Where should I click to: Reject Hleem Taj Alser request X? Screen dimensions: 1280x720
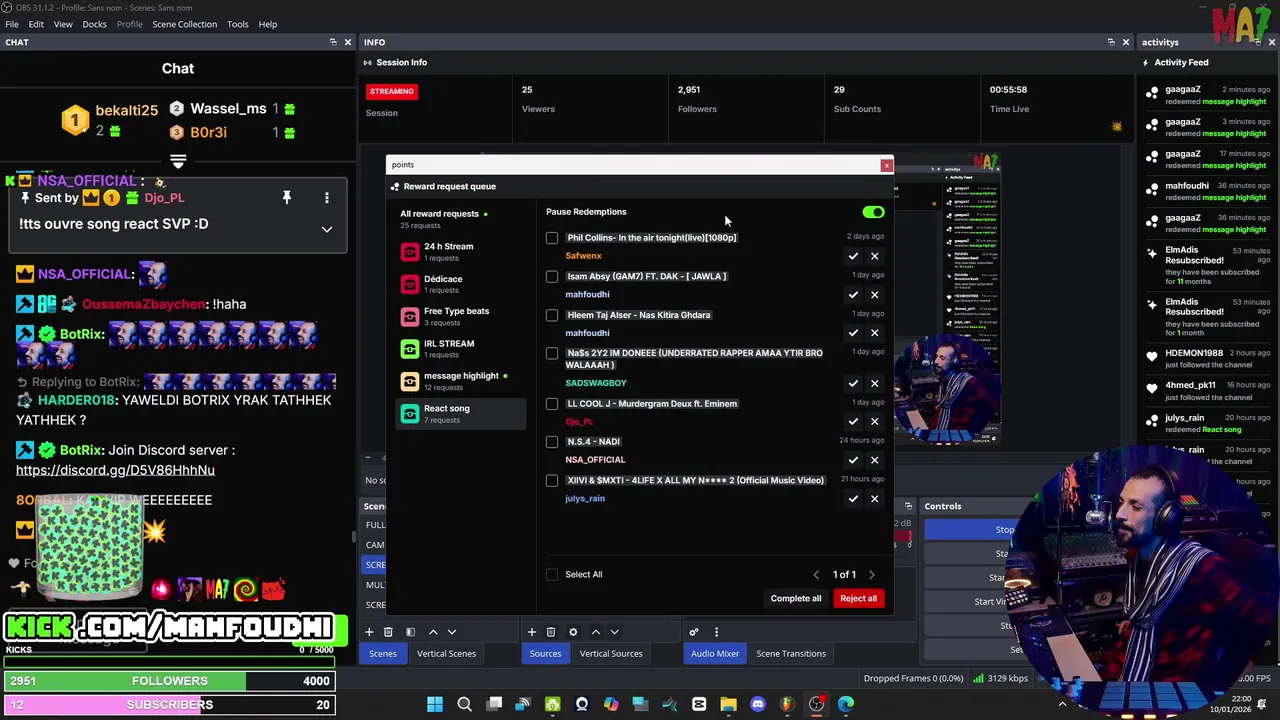(875, 333)
